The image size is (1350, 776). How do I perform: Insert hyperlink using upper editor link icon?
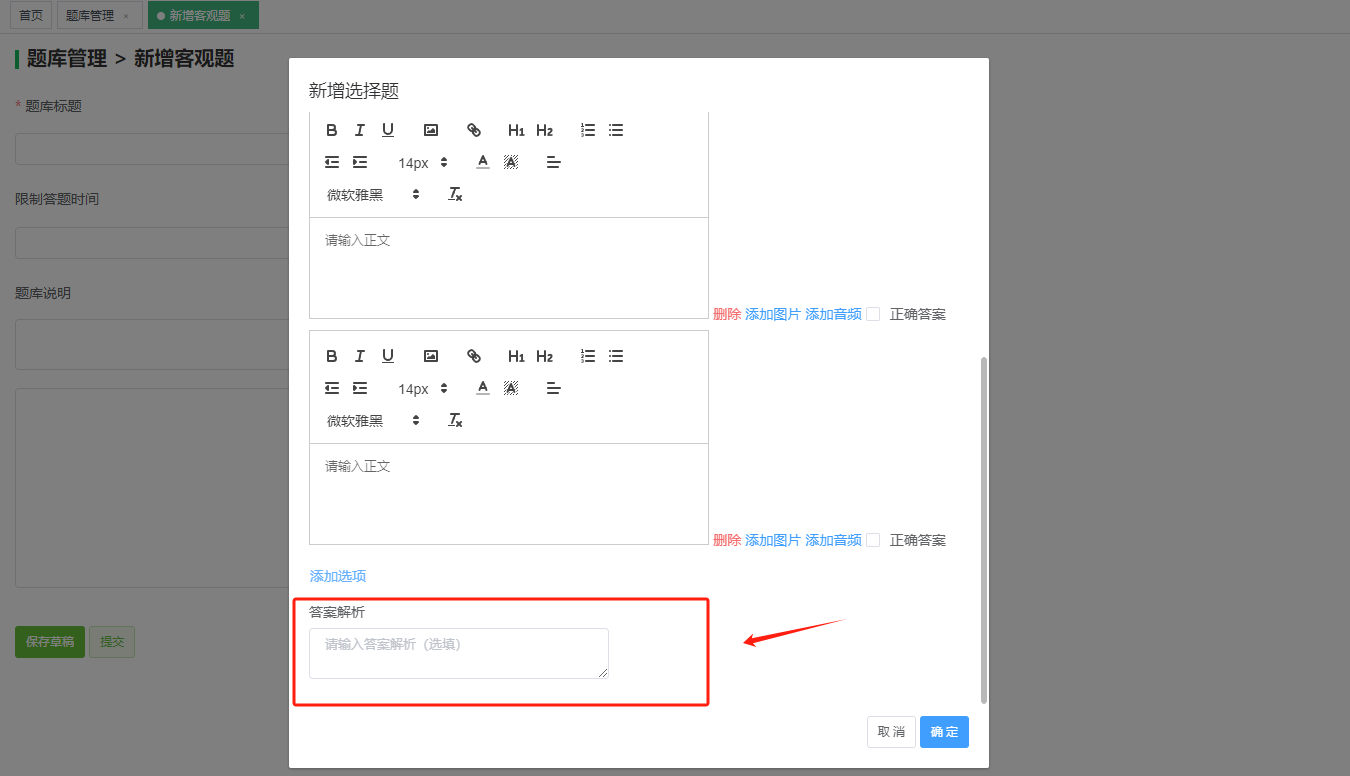coord(474,130)
